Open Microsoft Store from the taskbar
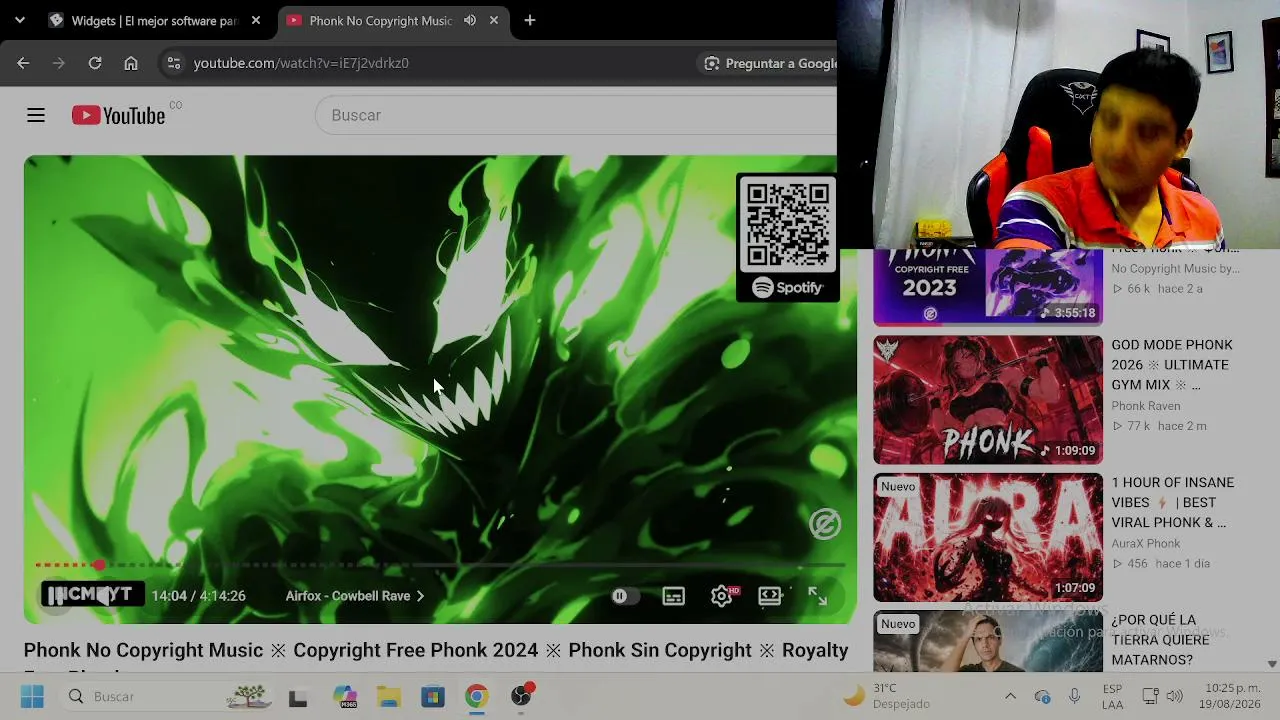The height and width of the screenshot is (720, 1280). click(433, 697)
